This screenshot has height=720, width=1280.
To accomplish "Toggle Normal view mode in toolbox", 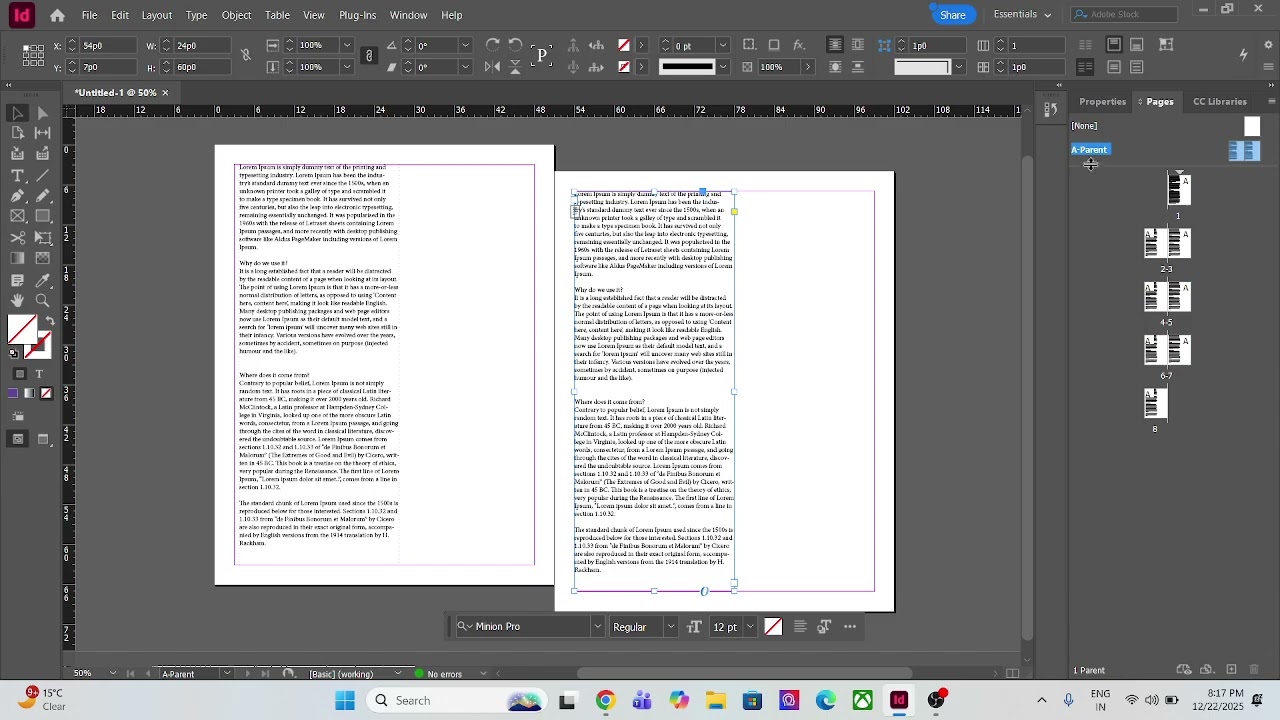I will click(17, 439).
